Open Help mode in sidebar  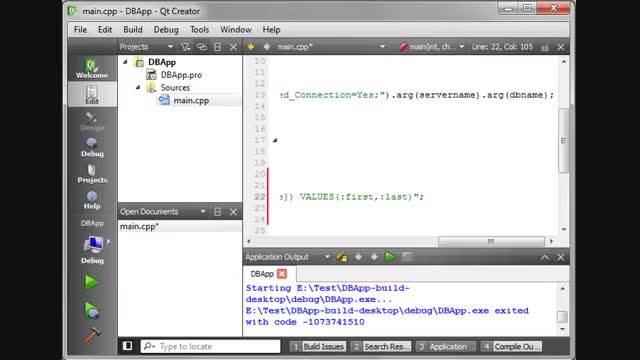tap(92, 200)
